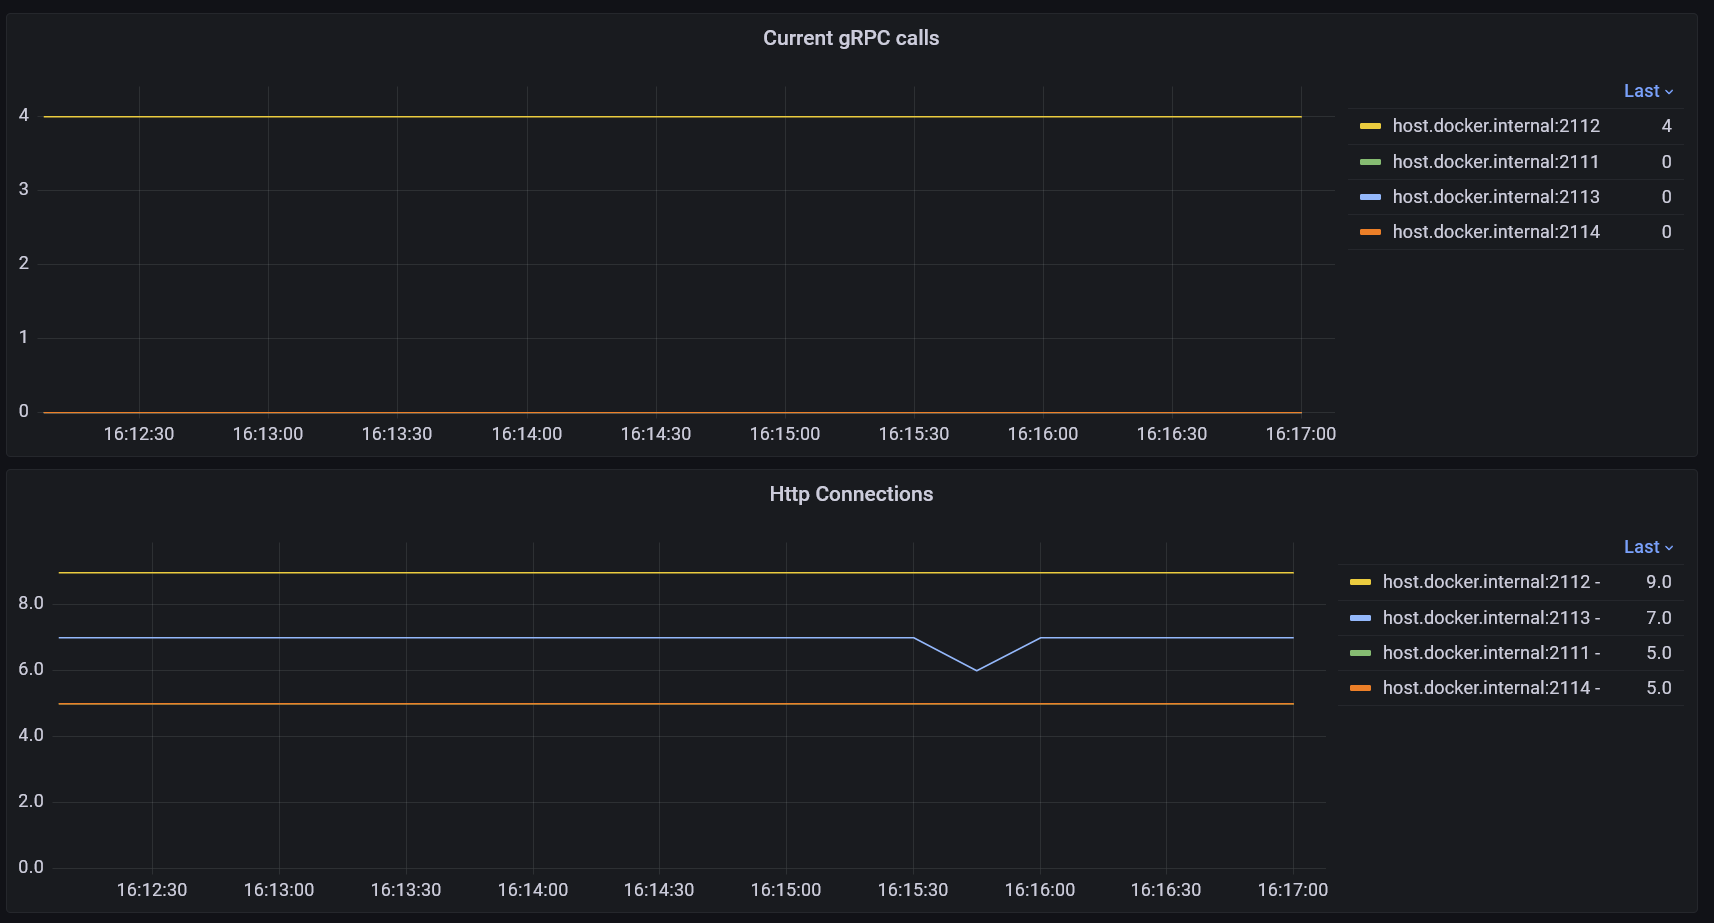Toggle host.docker.internal:2114 series in gRPC calls legend
Viewport: 1714px width, 923px height.
(1496, 232)
